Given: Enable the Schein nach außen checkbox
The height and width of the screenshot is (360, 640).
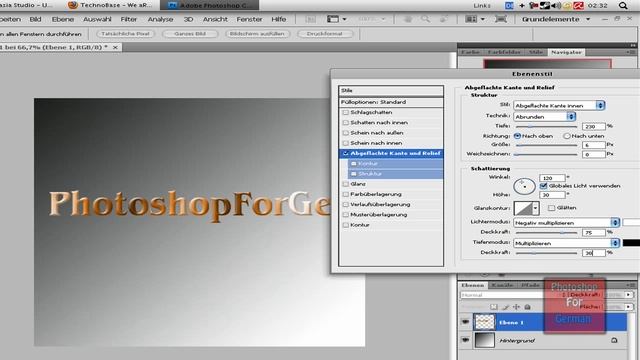Looking at the screenshot, I should pos(346,133).
